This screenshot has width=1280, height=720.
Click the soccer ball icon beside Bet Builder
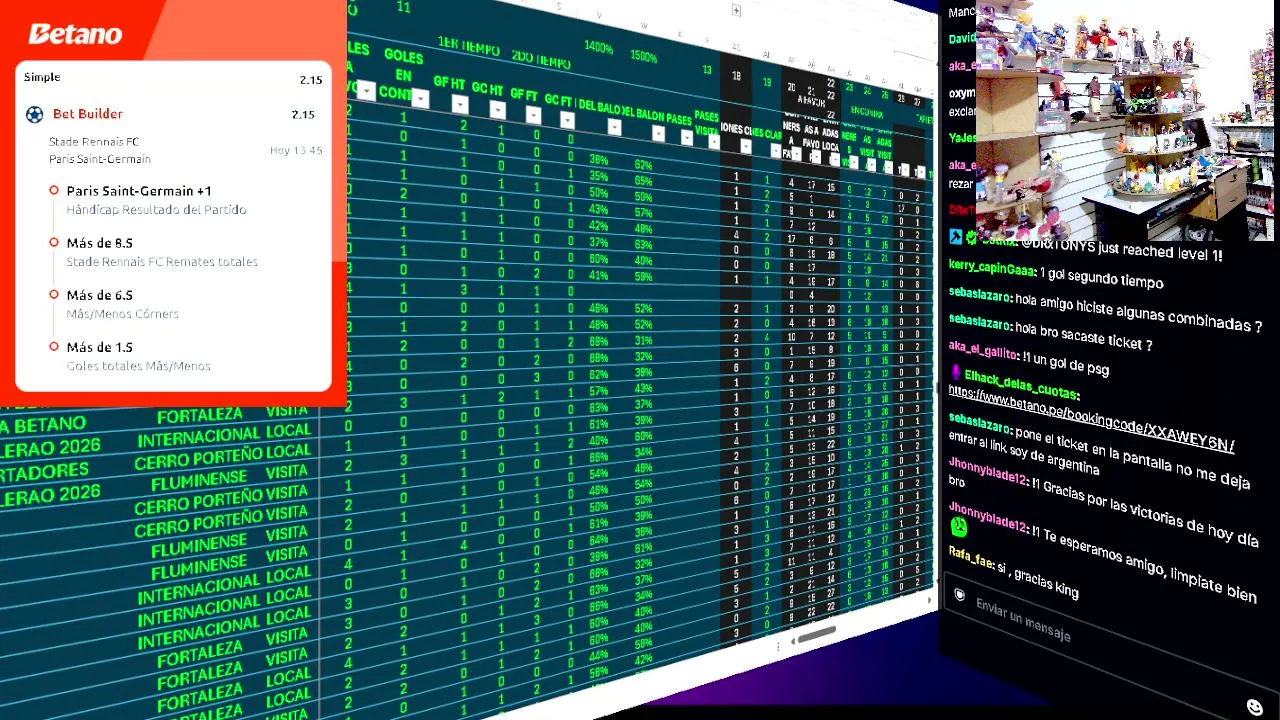coord(35,114)
